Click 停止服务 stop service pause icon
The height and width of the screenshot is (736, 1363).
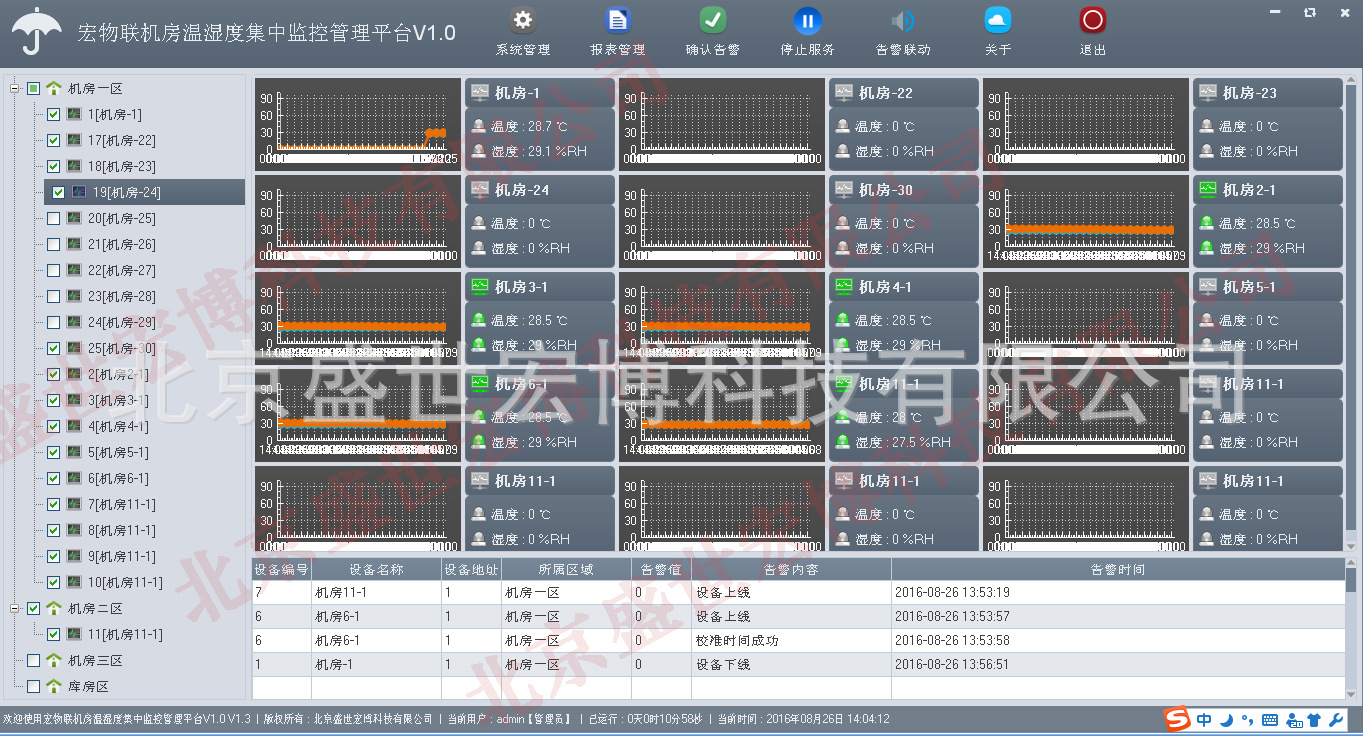807,20
